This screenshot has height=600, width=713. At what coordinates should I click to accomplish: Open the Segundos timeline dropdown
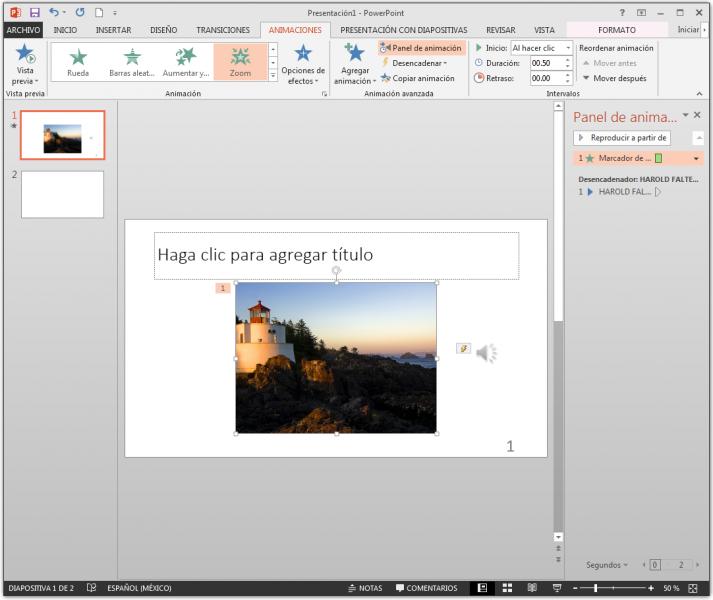(x=607, y=565)
